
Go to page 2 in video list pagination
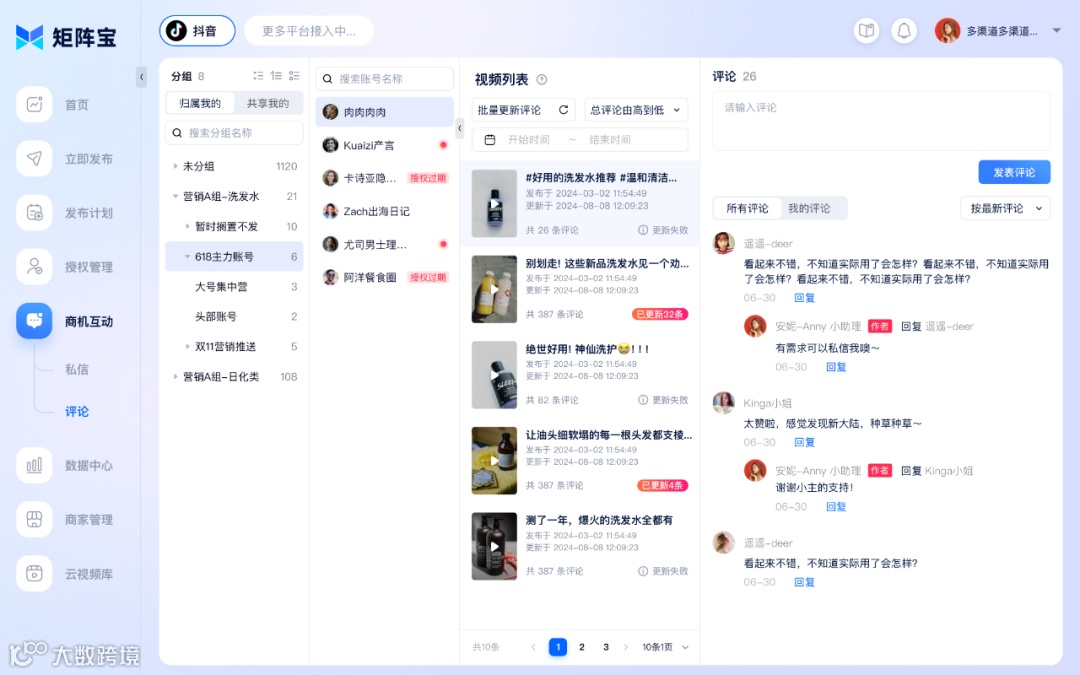point(582,647)
